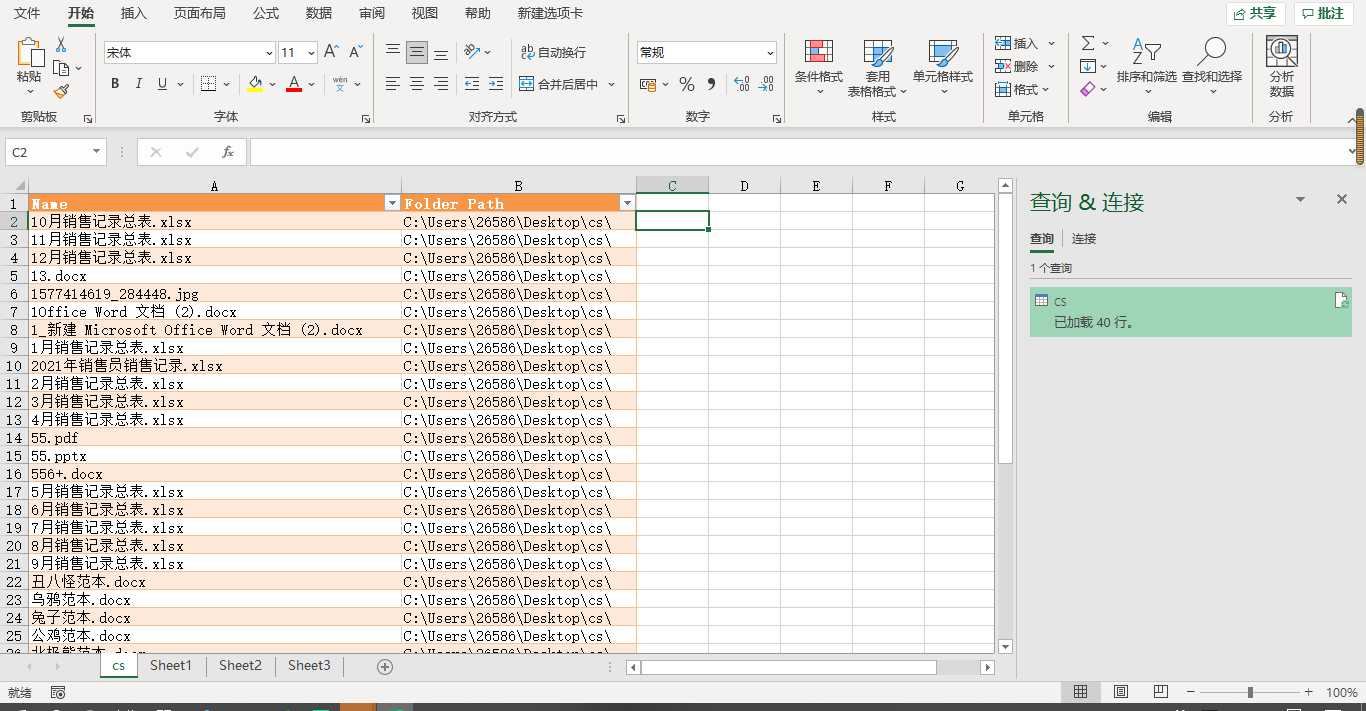Click the AutoSum sigma icon
Screen dimensions: 1366x711
(1088, 43)
